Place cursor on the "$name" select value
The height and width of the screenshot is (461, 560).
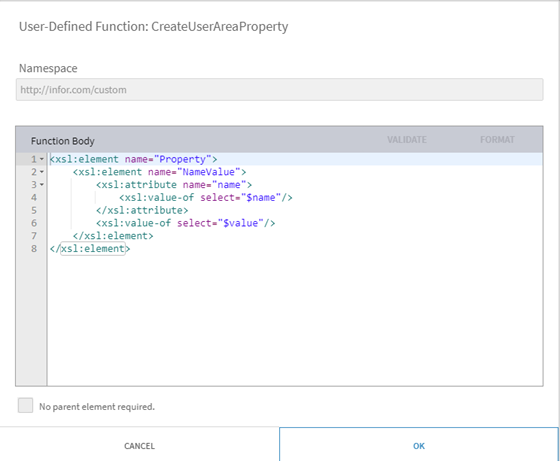coord(261,197)
